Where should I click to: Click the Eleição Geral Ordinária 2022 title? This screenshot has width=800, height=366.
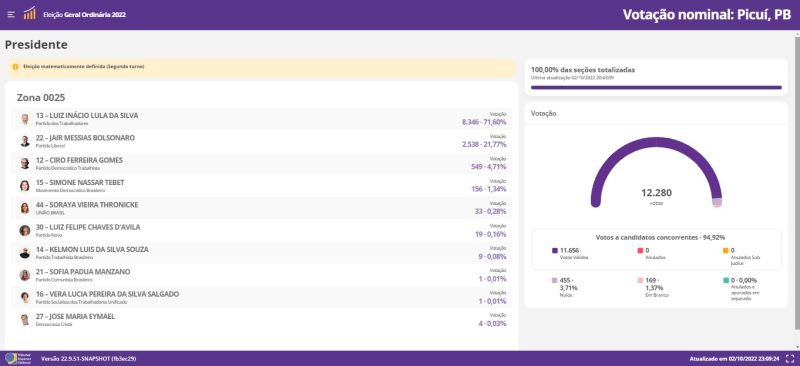[84, 15]
